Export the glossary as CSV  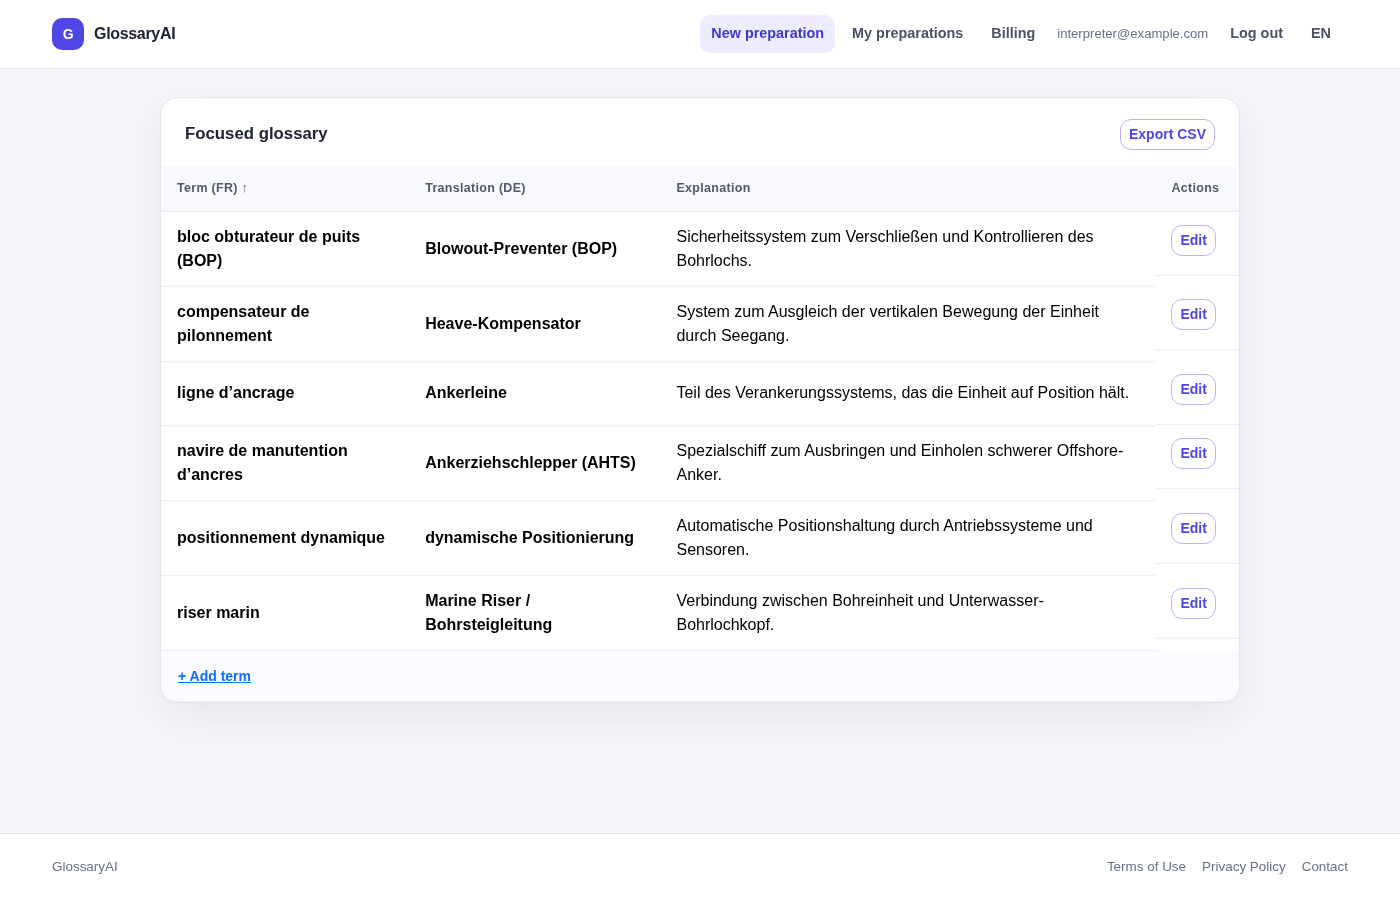1167,135
